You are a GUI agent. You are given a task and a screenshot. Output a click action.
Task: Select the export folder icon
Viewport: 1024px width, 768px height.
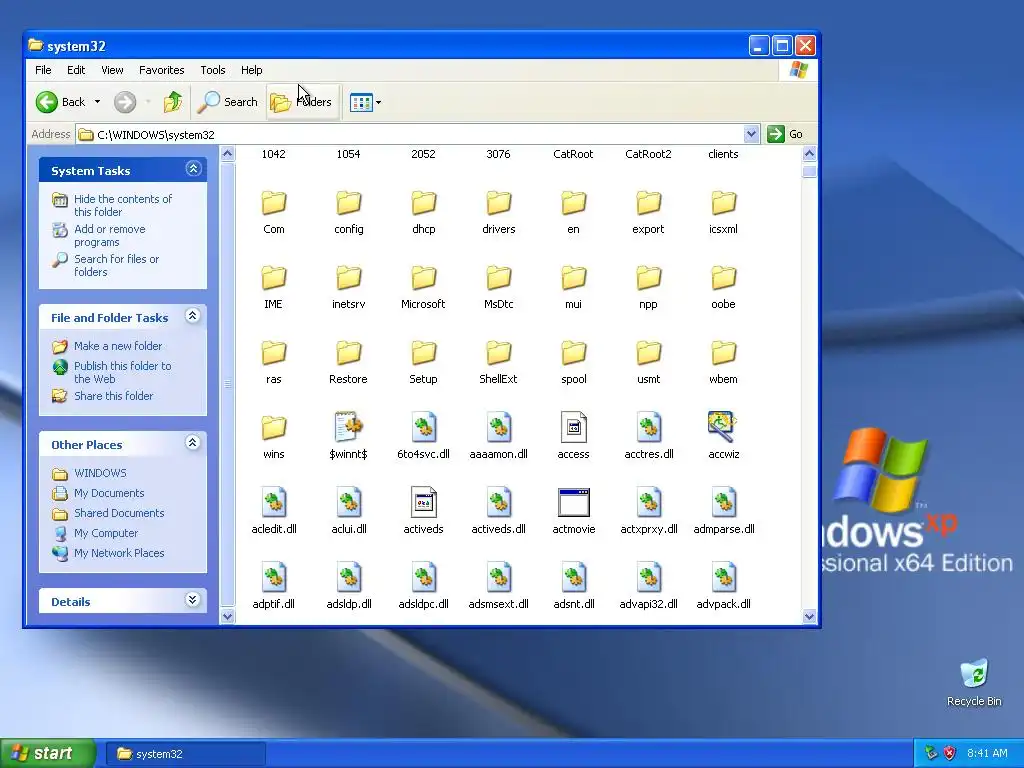[x=648, y=203]
